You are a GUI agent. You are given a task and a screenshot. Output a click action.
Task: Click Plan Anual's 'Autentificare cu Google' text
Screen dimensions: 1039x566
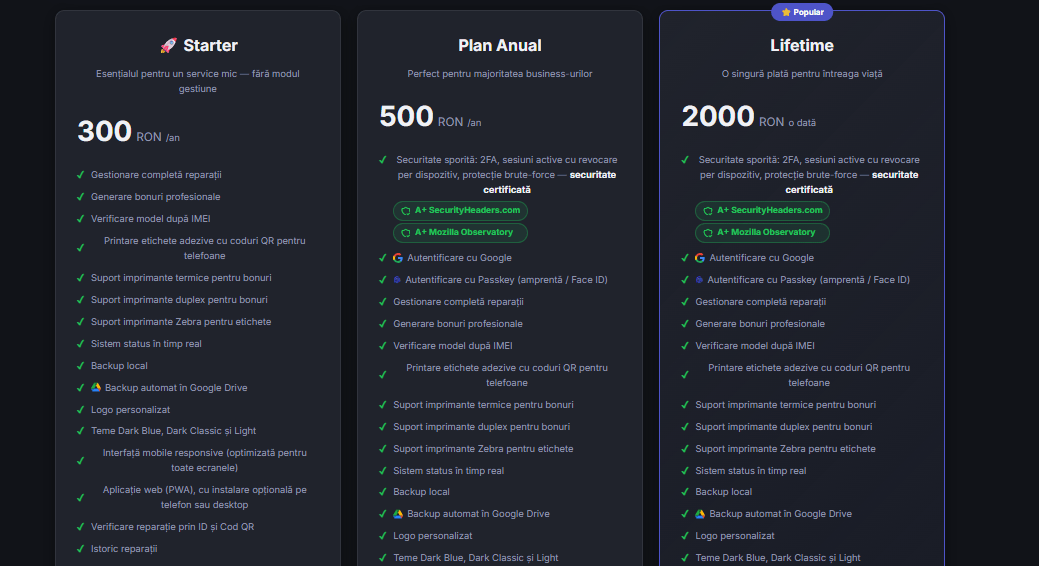pos(459,258)
